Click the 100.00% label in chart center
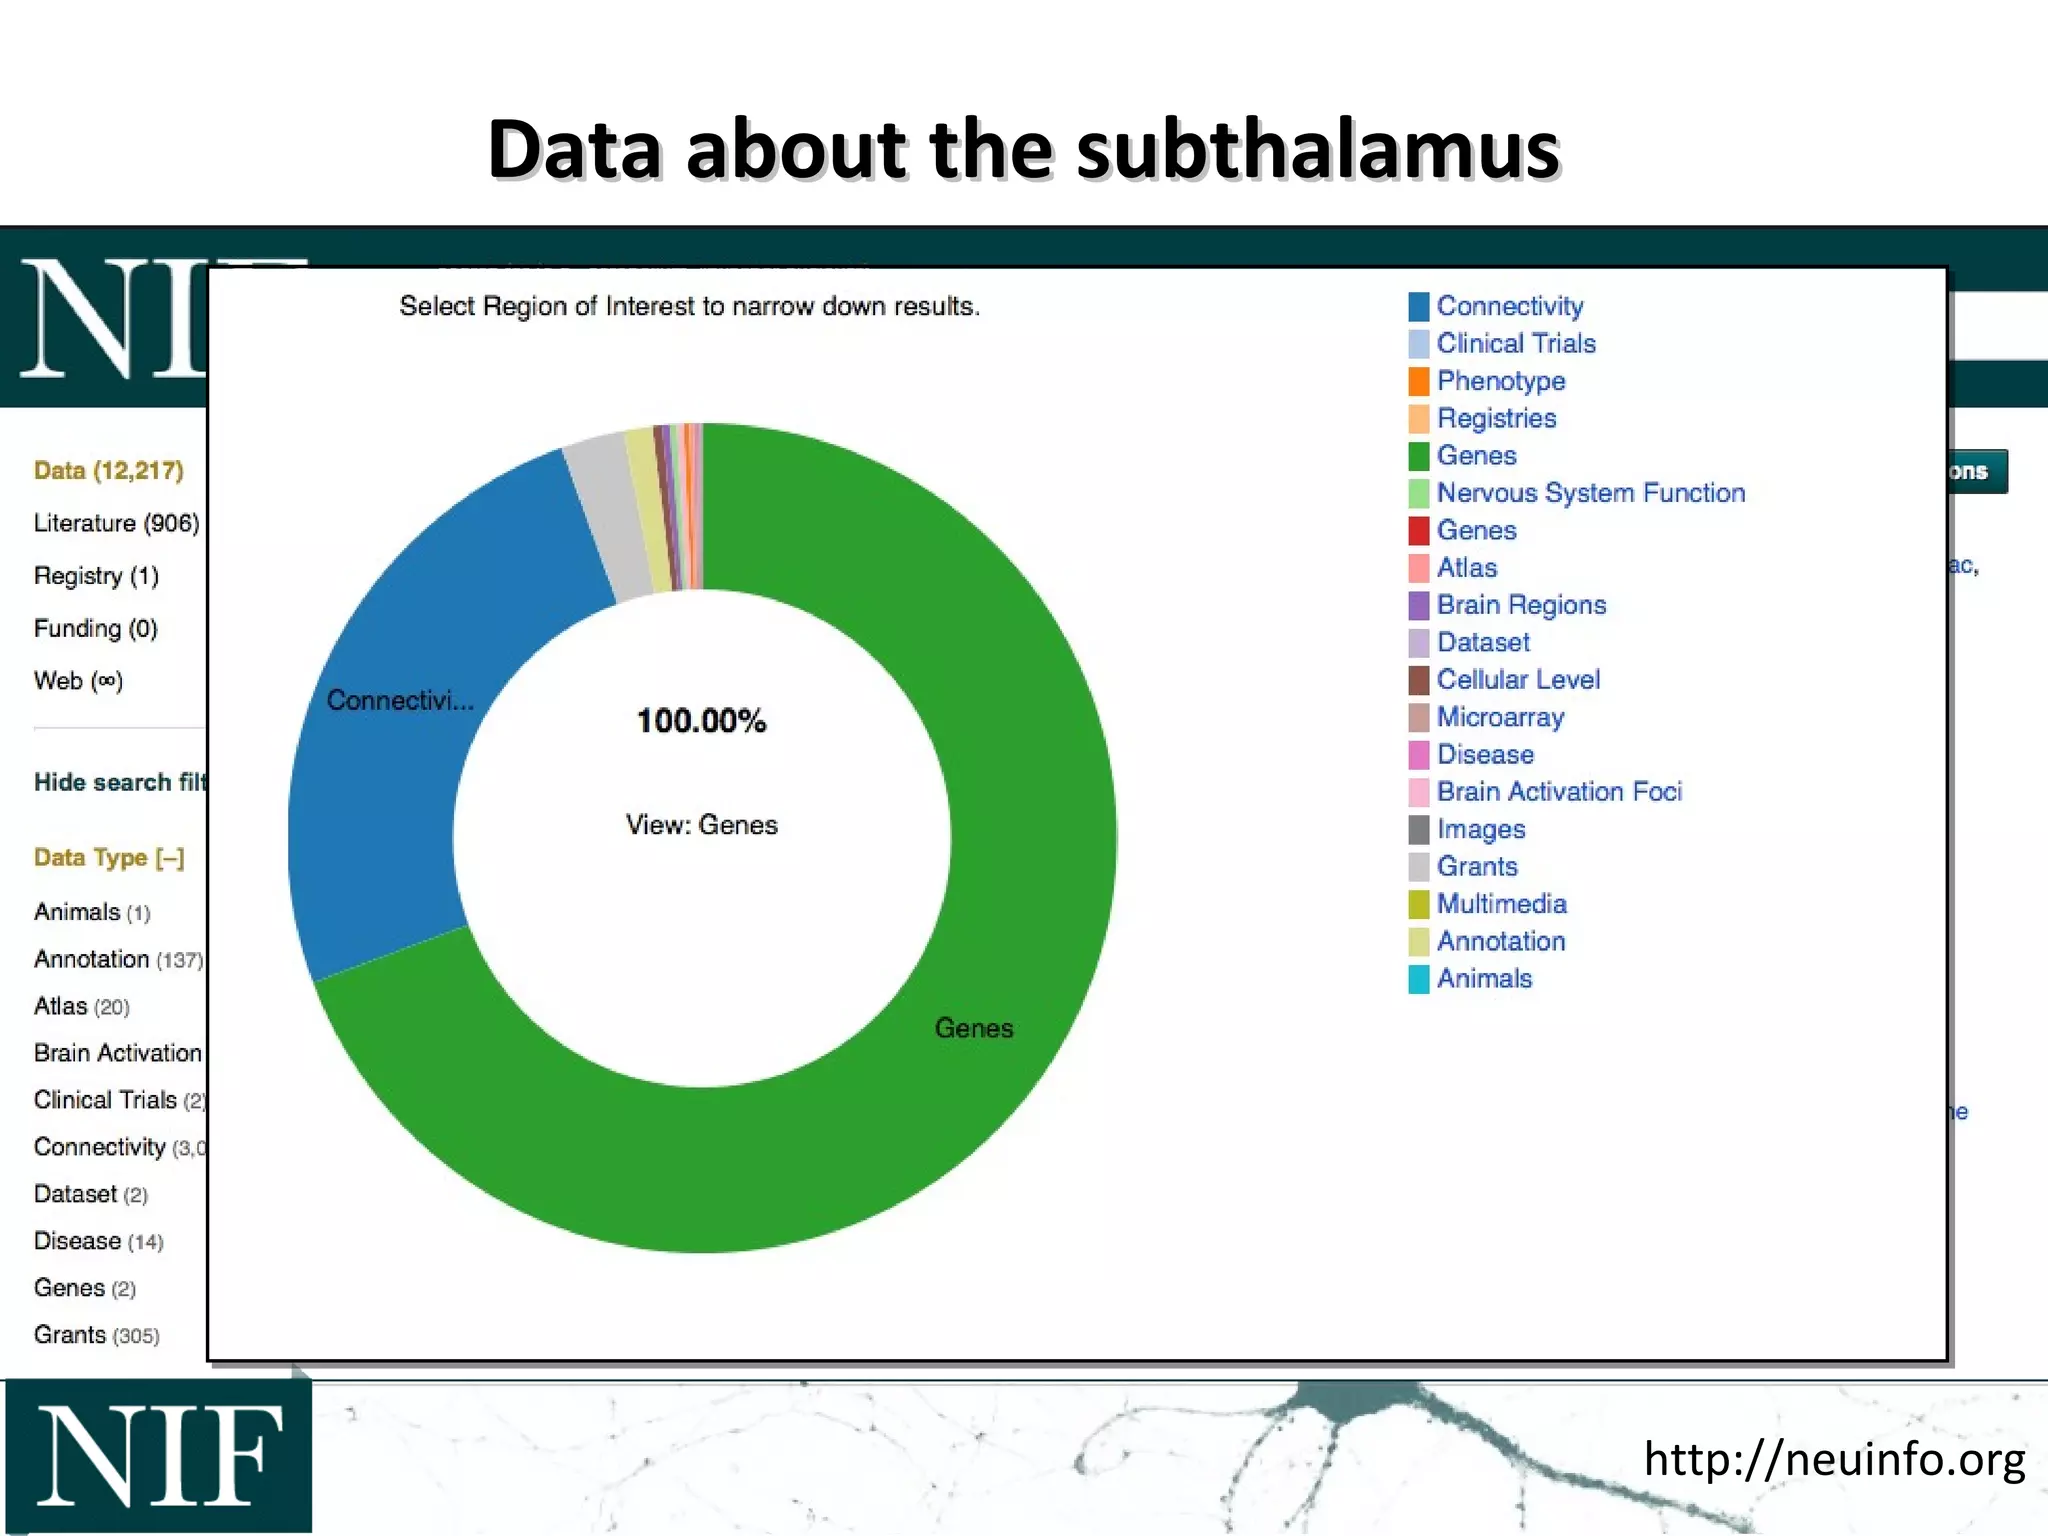The width and height of the screenshot is (2048, 1536). click(701, 720)
